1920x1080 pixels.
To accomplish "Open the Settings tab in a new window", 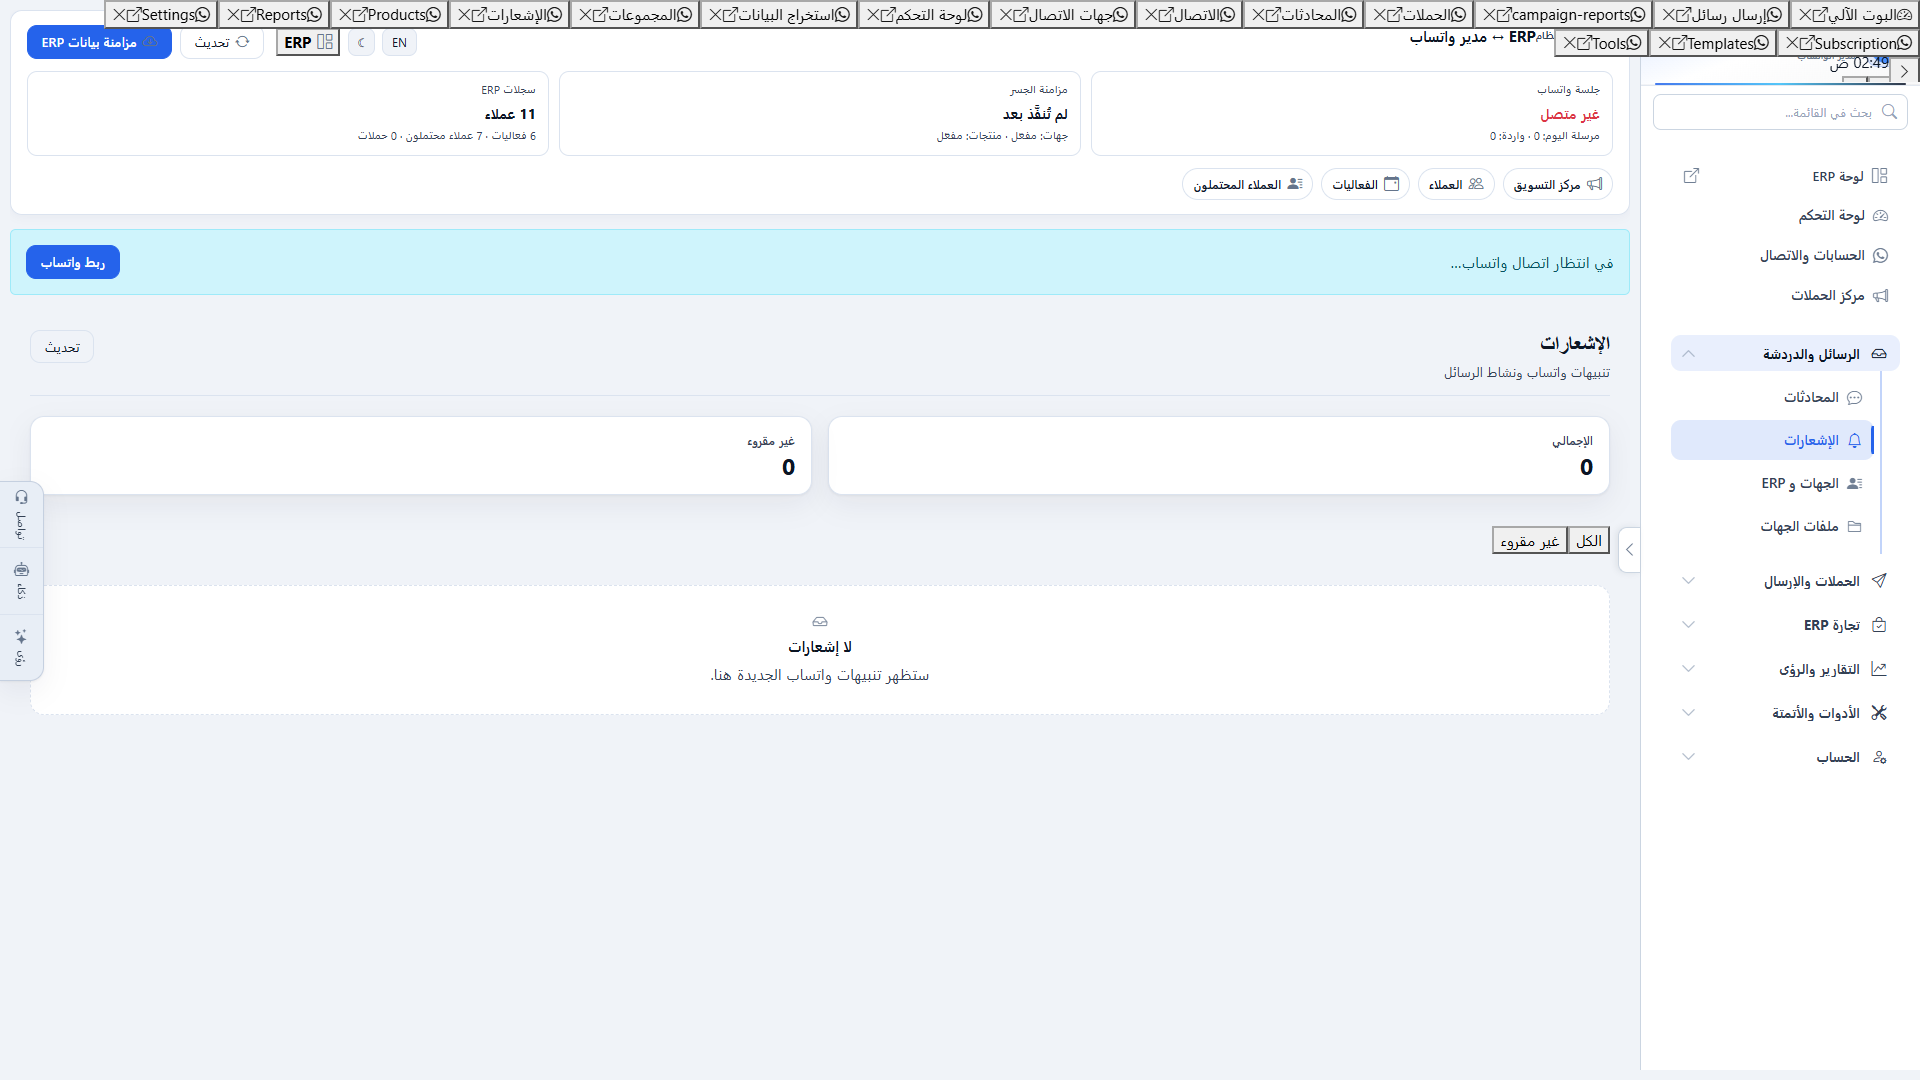I will (135, 15).
